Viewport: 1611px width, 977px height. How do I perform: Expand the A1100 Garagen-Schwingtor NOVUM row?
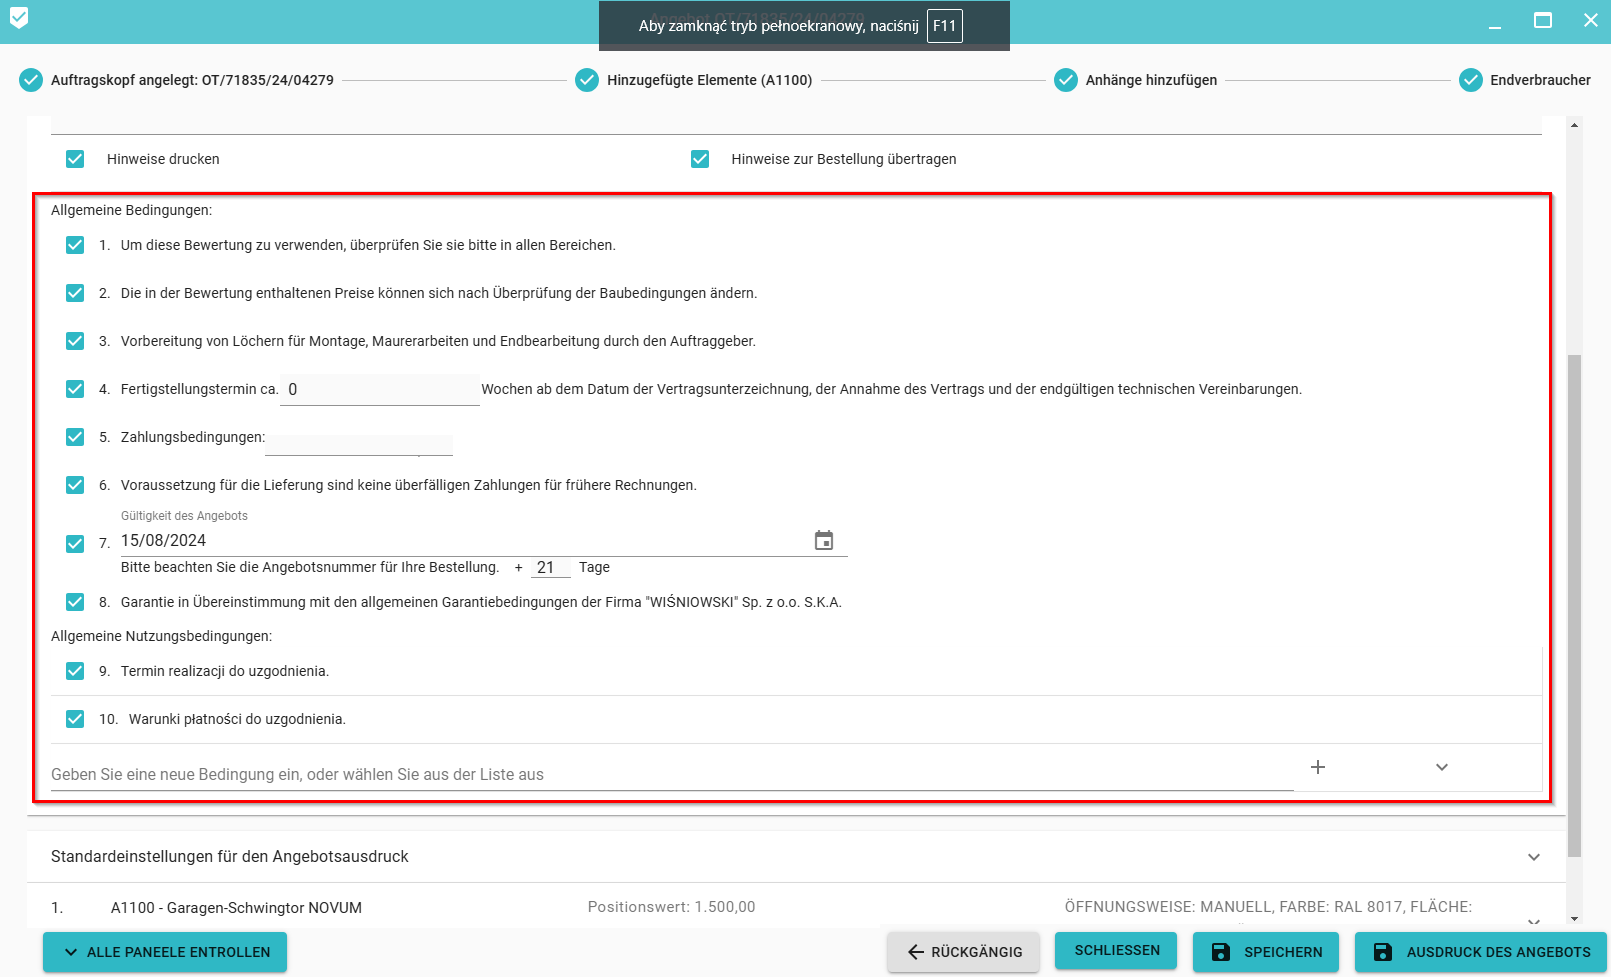click(1534, 920)
